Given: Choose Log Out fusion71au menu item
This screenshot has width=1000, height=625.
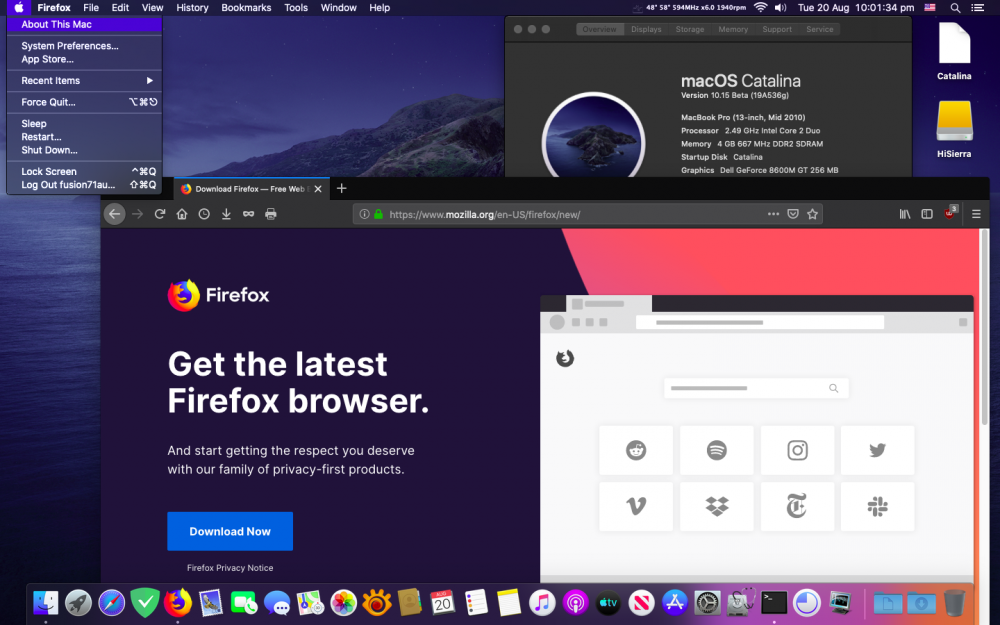Looking at the screenshot, I should tap(84, 185).
